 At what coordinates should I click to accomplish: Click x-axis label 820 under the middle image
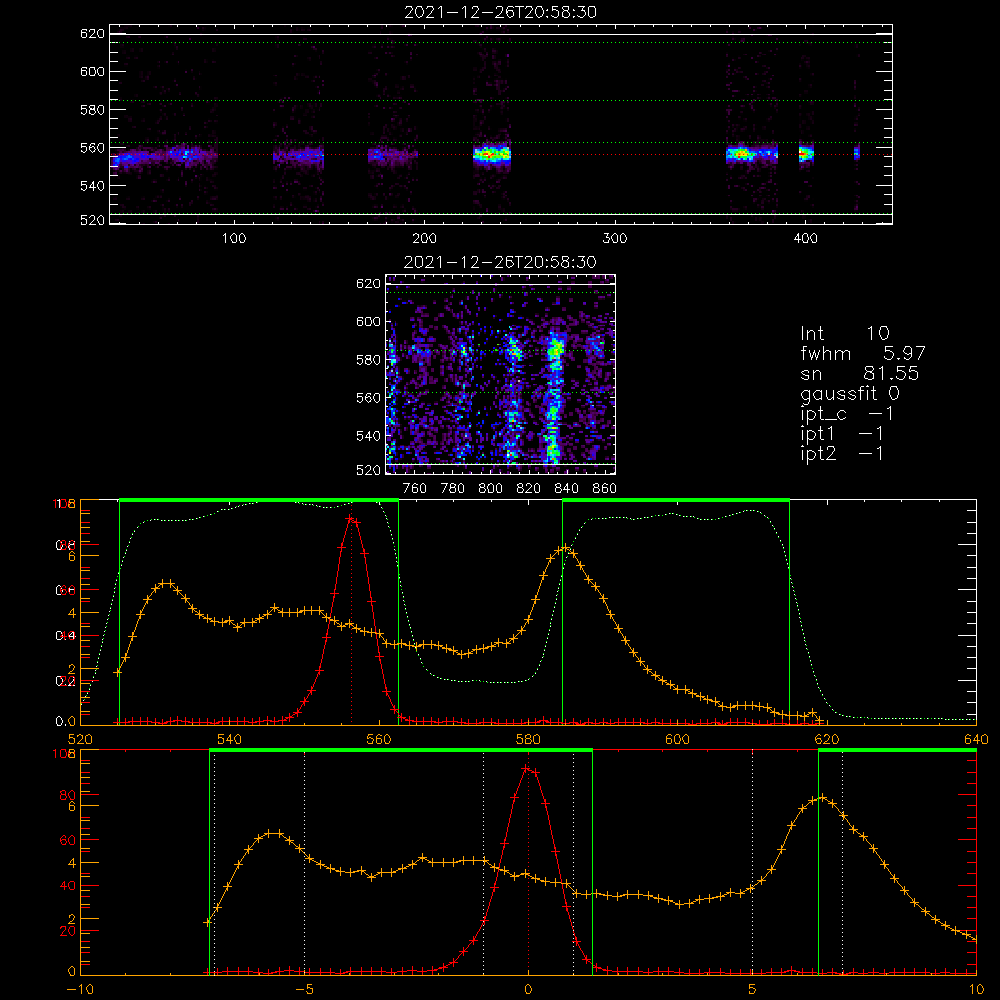pyautogui.click(x=528, y=489)
